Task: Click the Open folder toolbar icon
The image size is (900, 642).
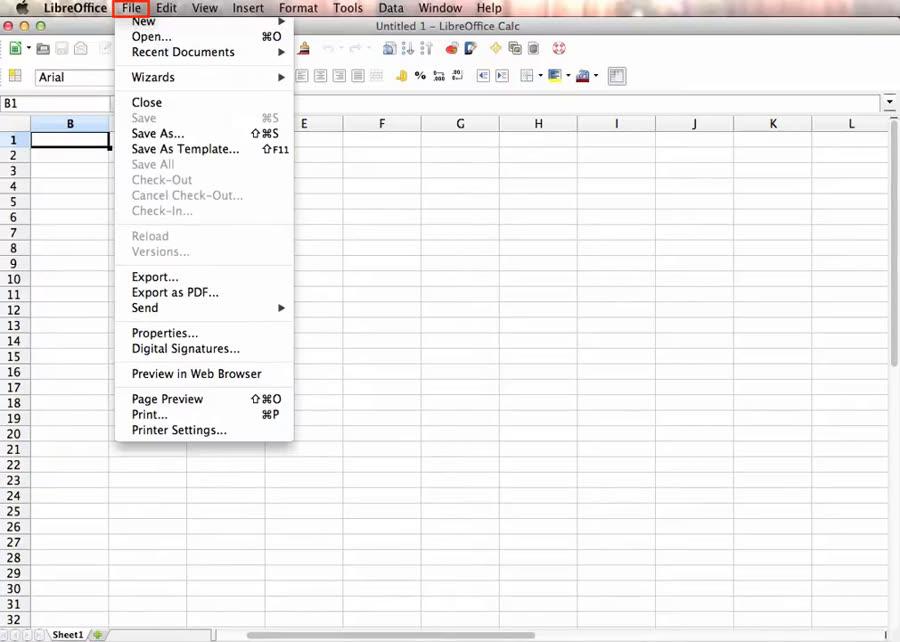Action: tap(43, 49)
